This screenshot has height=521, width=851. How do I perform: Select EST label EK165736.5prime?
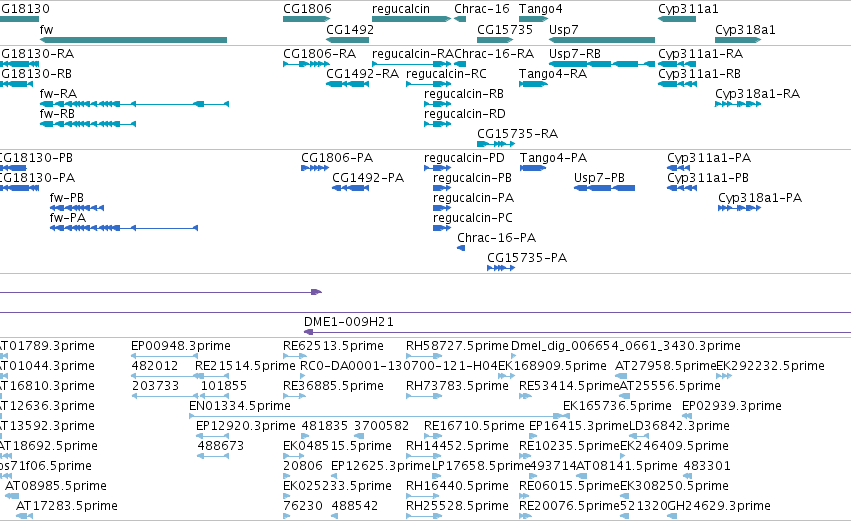tap(618, 406)
